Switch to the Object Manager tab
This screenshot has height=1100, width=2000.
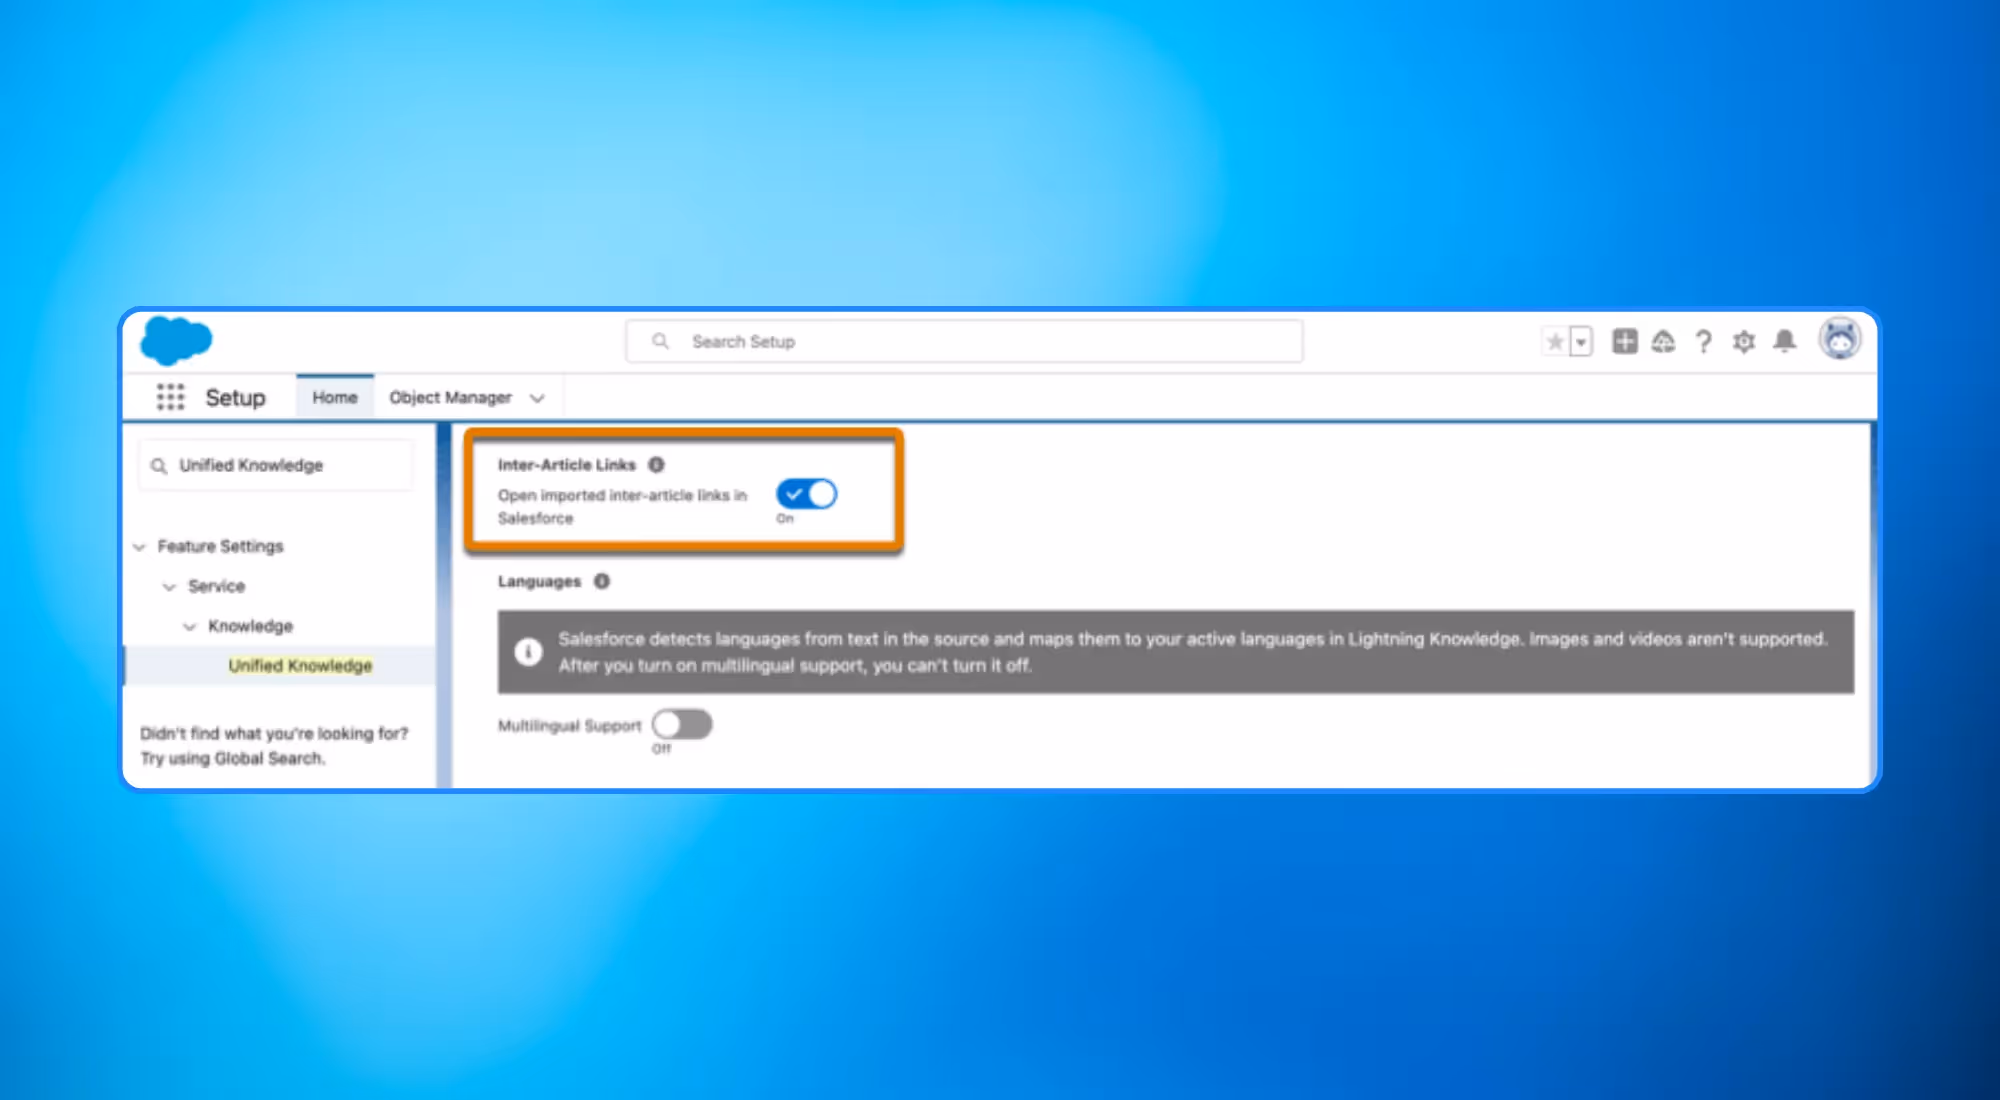pyautogui.click(x=450, y=397)
